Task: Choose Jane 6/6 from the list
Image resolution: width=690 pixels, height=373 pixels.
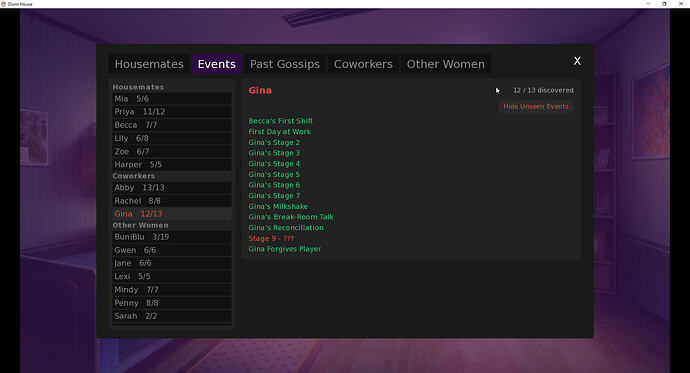Action: pos(172,263)
